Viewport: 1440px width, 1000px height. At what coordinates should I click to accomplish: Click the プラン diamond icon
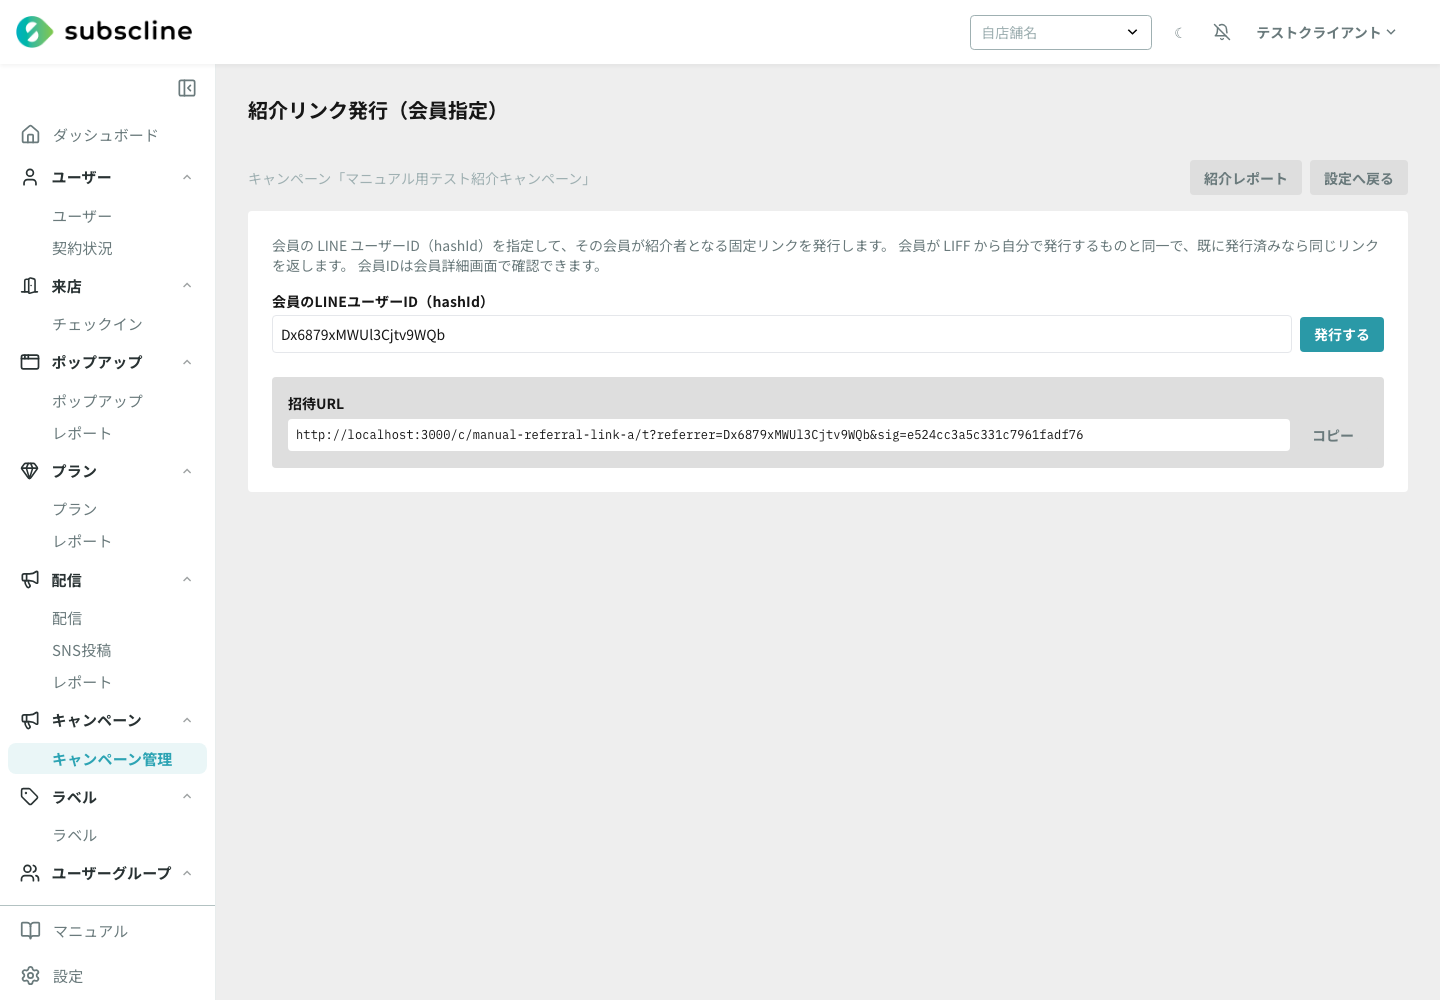pos(30,471)
